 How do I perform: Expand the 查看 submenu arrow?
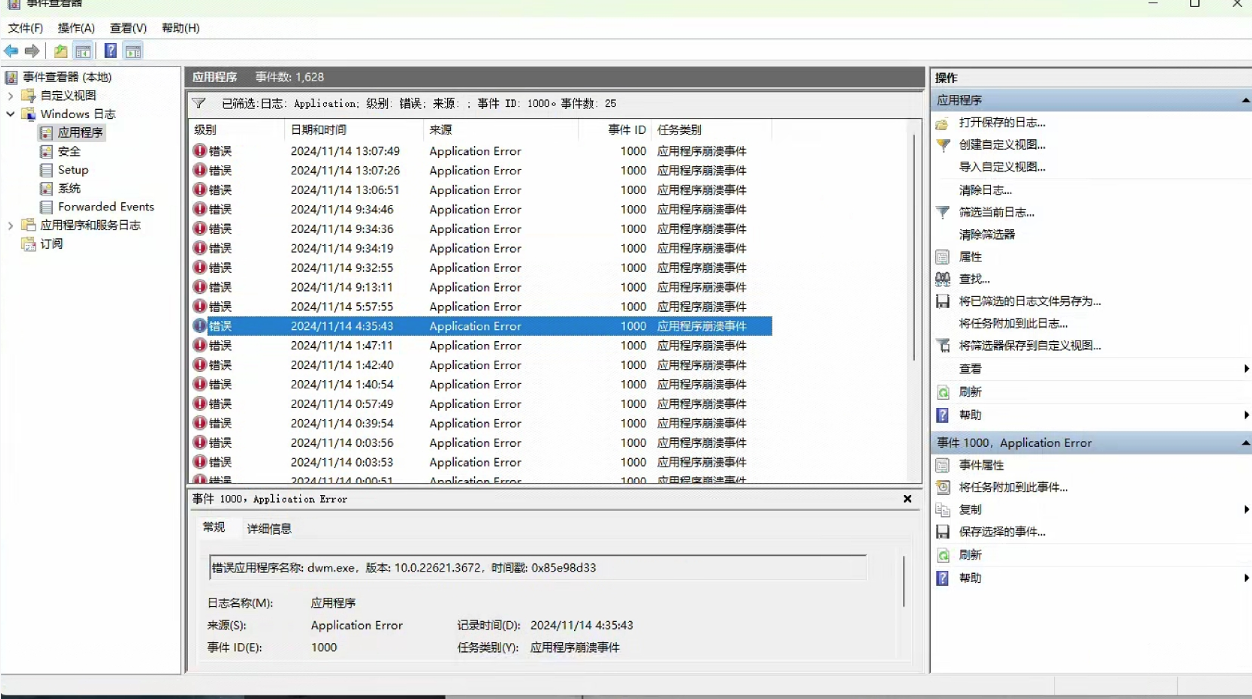[x=1246, y=369]
